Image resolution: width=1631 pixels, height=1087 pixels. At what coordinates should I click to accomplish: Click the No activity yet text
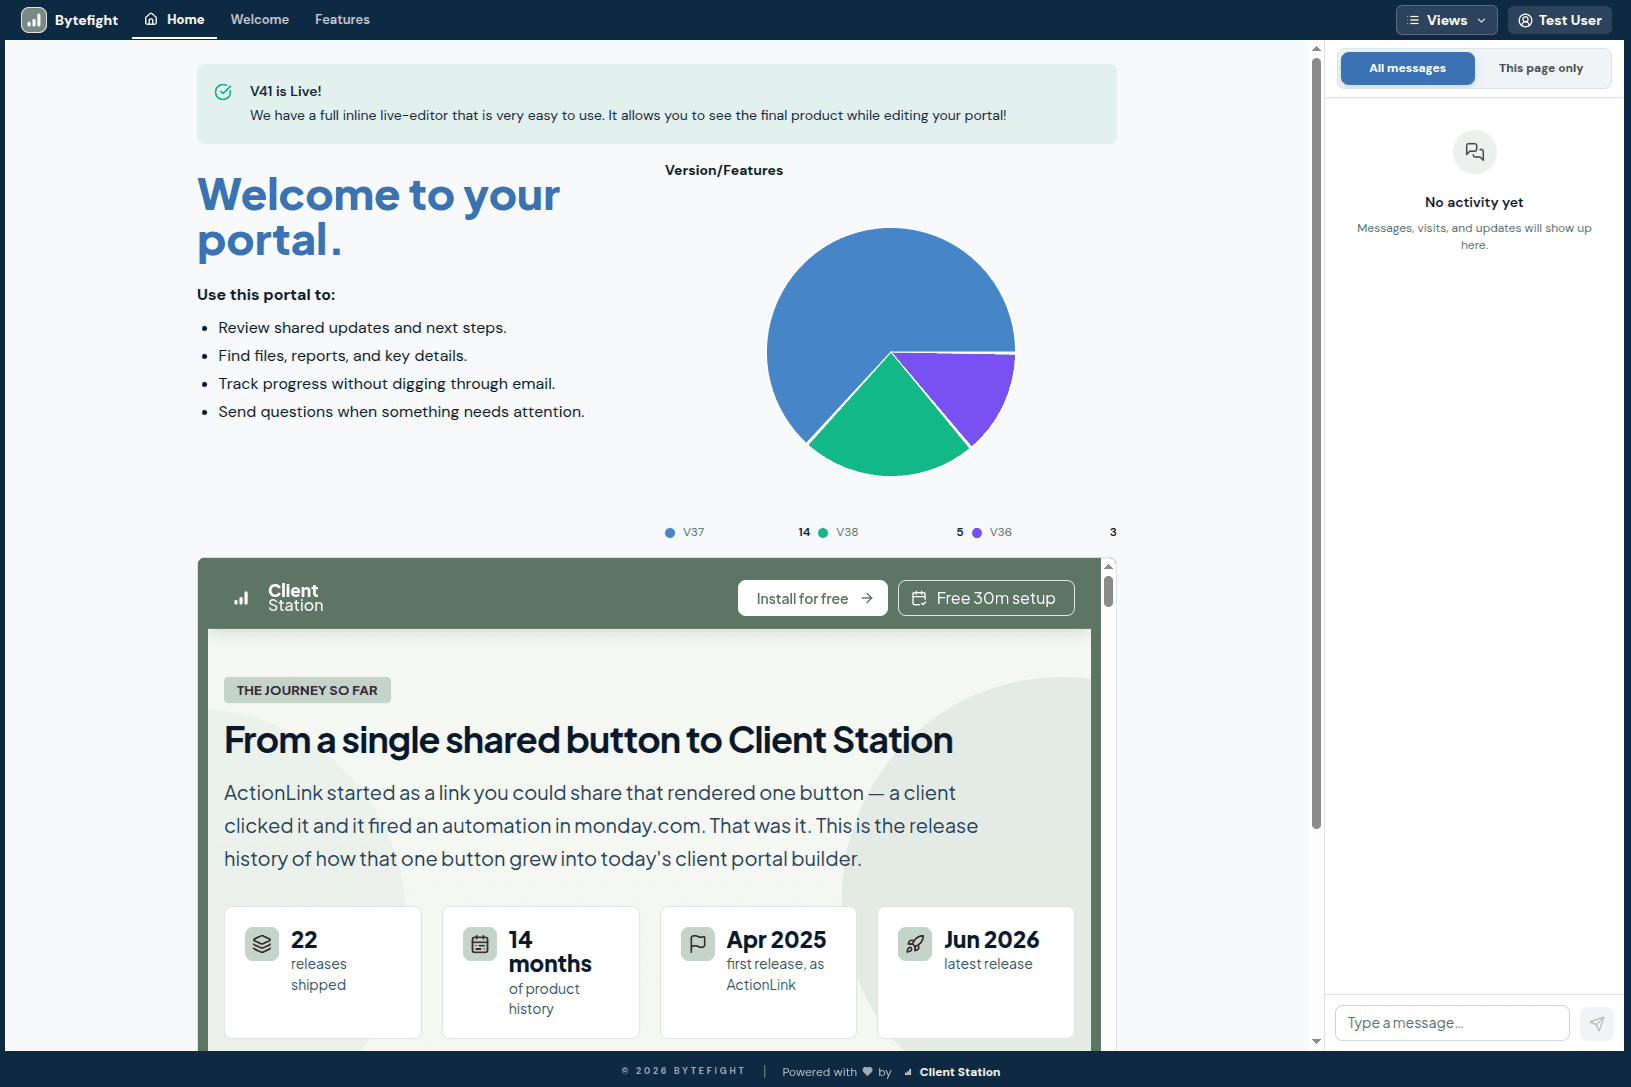pos(1474,202)
